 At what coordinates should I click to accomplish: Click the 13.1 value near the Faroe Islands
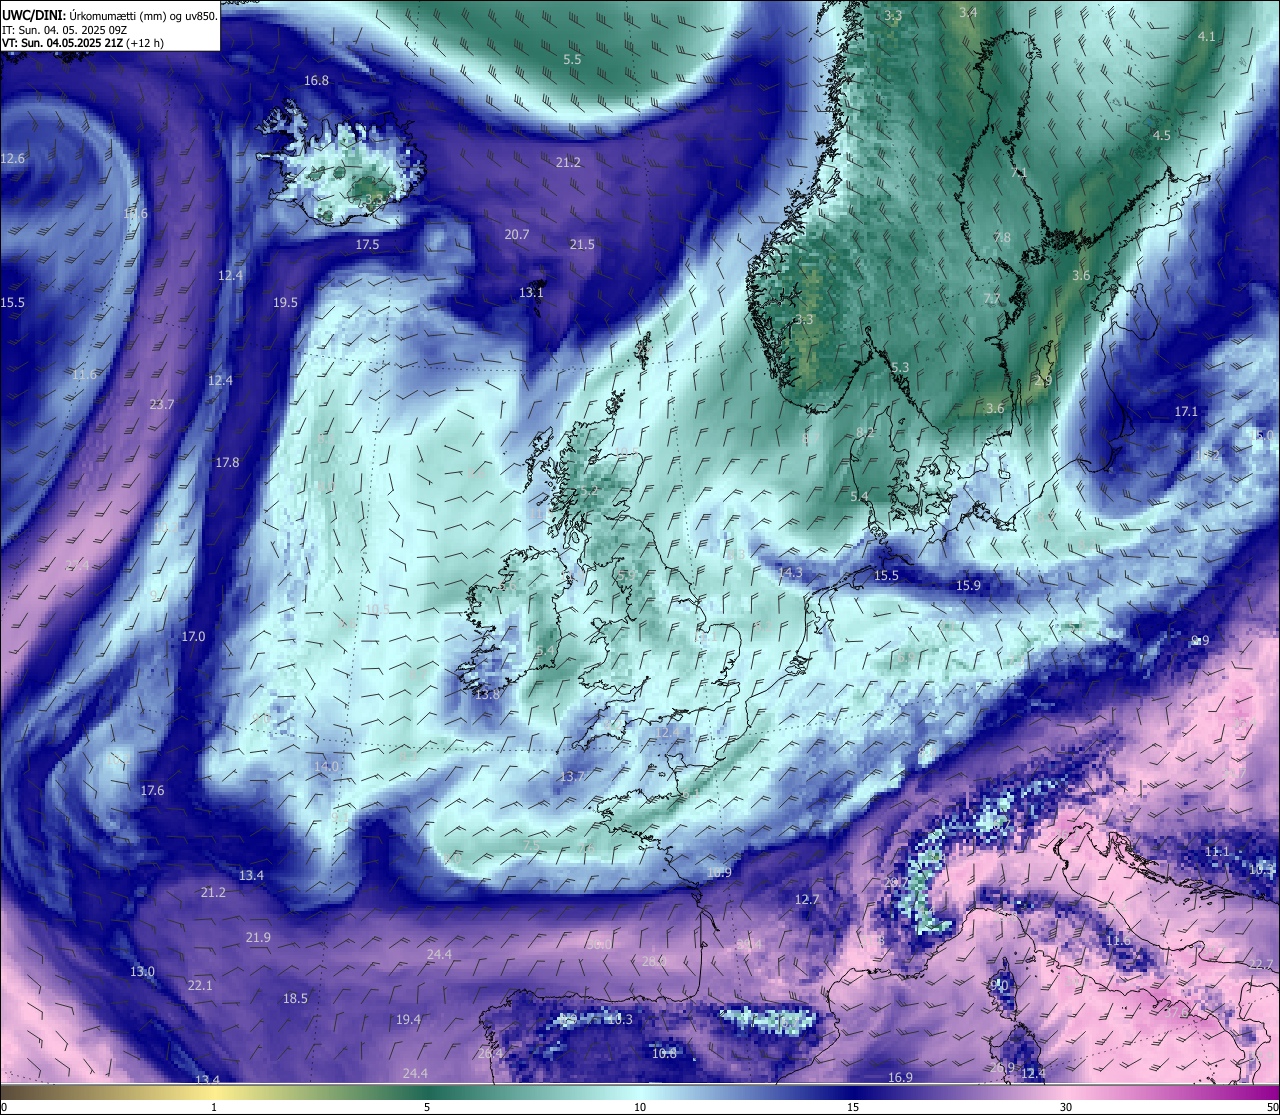[x=531, y=292]
